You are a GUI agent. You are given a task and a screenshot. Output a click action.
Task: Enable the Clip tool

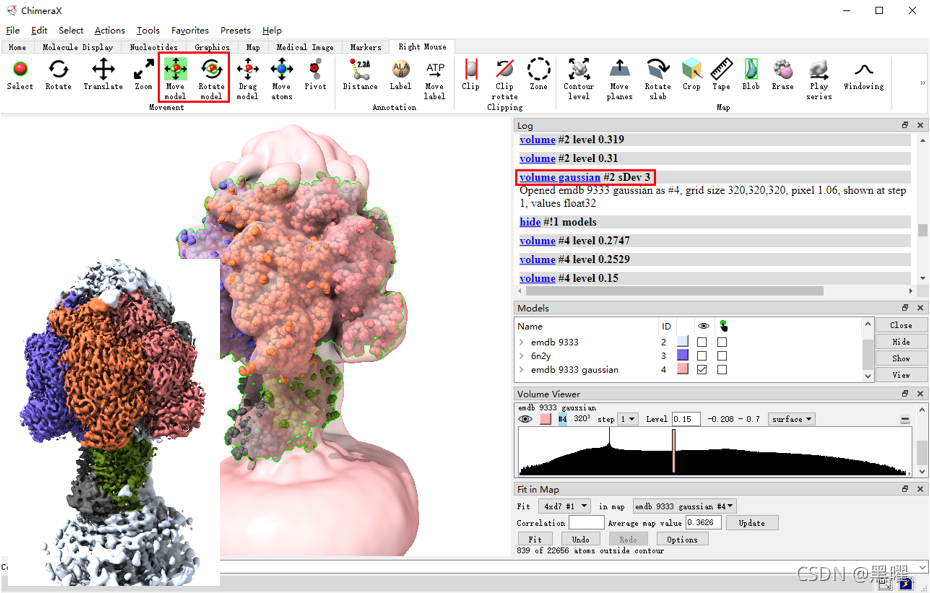coord(471,75)
